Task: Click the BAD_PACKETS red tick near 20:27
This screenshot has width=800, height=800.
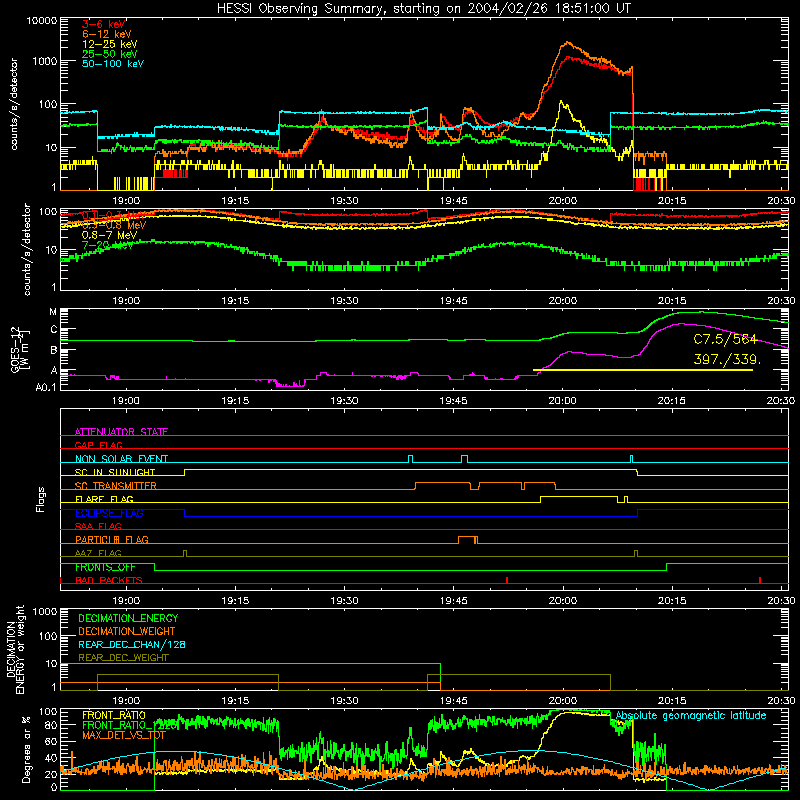Action: click(760, 580)
